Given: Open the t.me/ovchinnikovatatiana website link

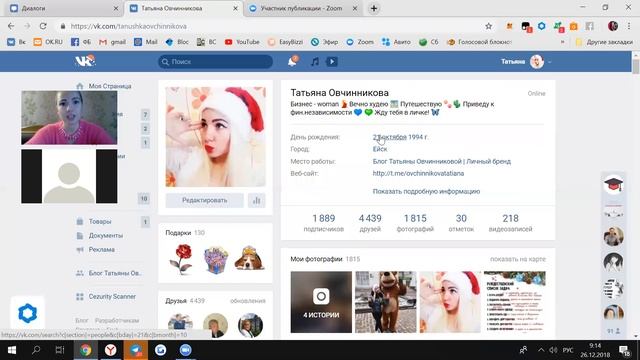Looking at the screenshot, I should (418, 173).
